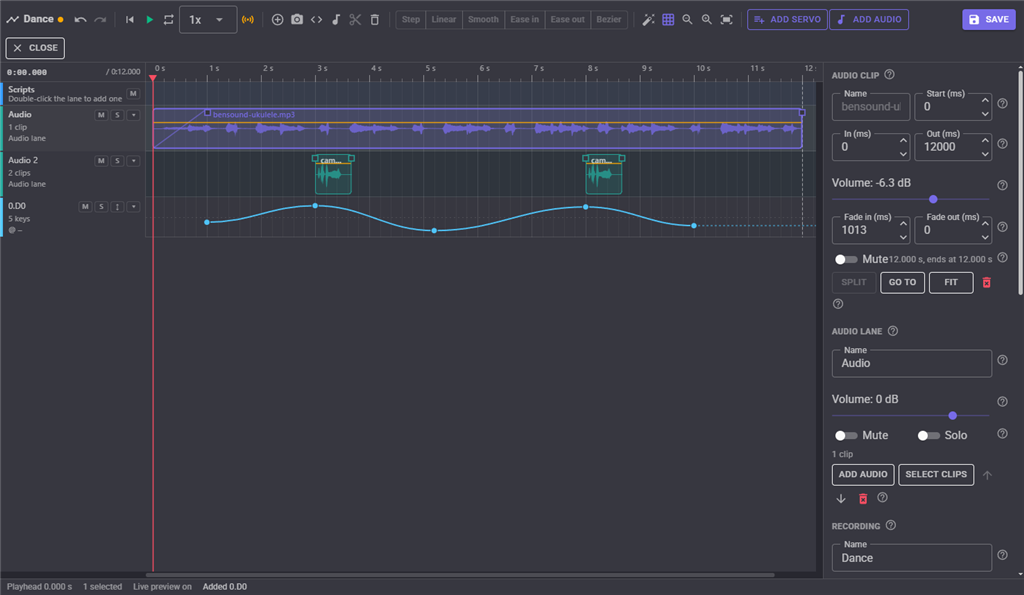
Task: Mute the Scripts lane
Action: click(133, 93)
